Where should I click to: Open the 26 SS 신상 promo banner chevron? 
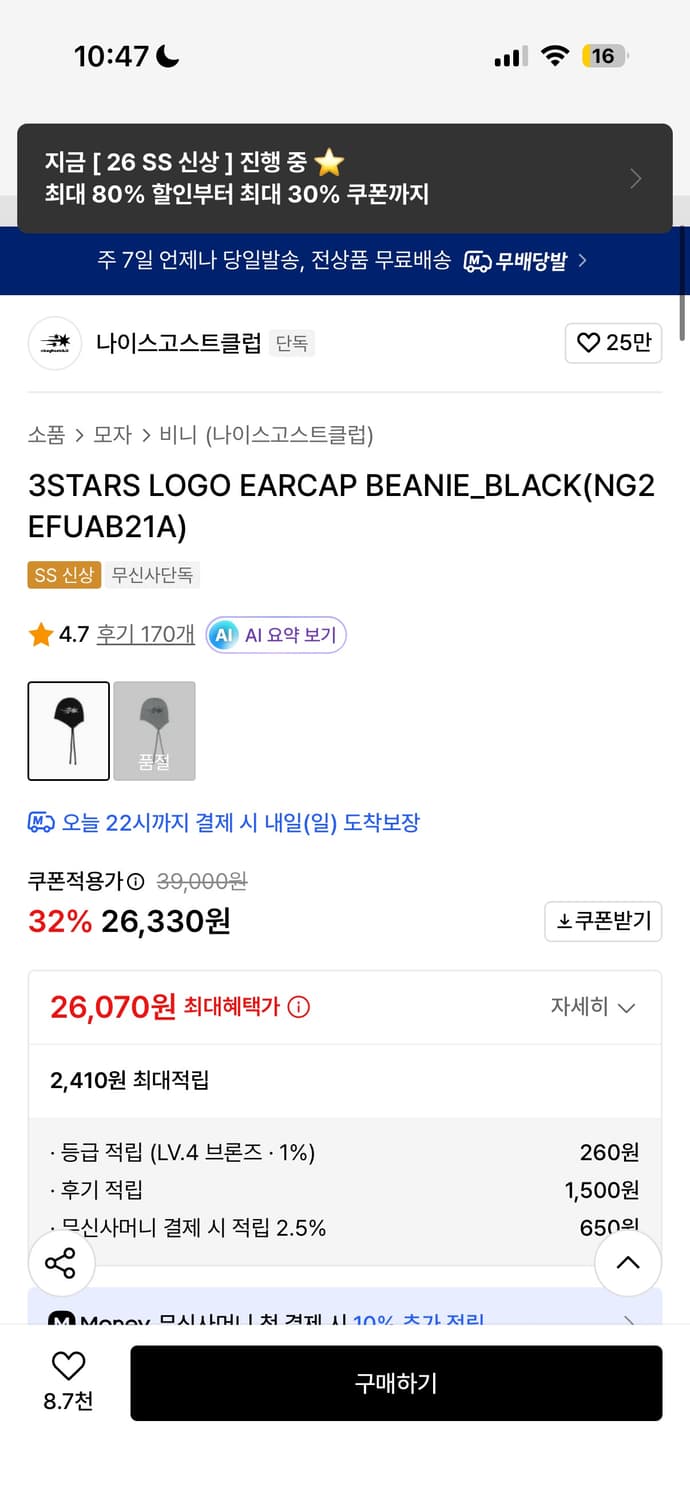pos(636,177)
